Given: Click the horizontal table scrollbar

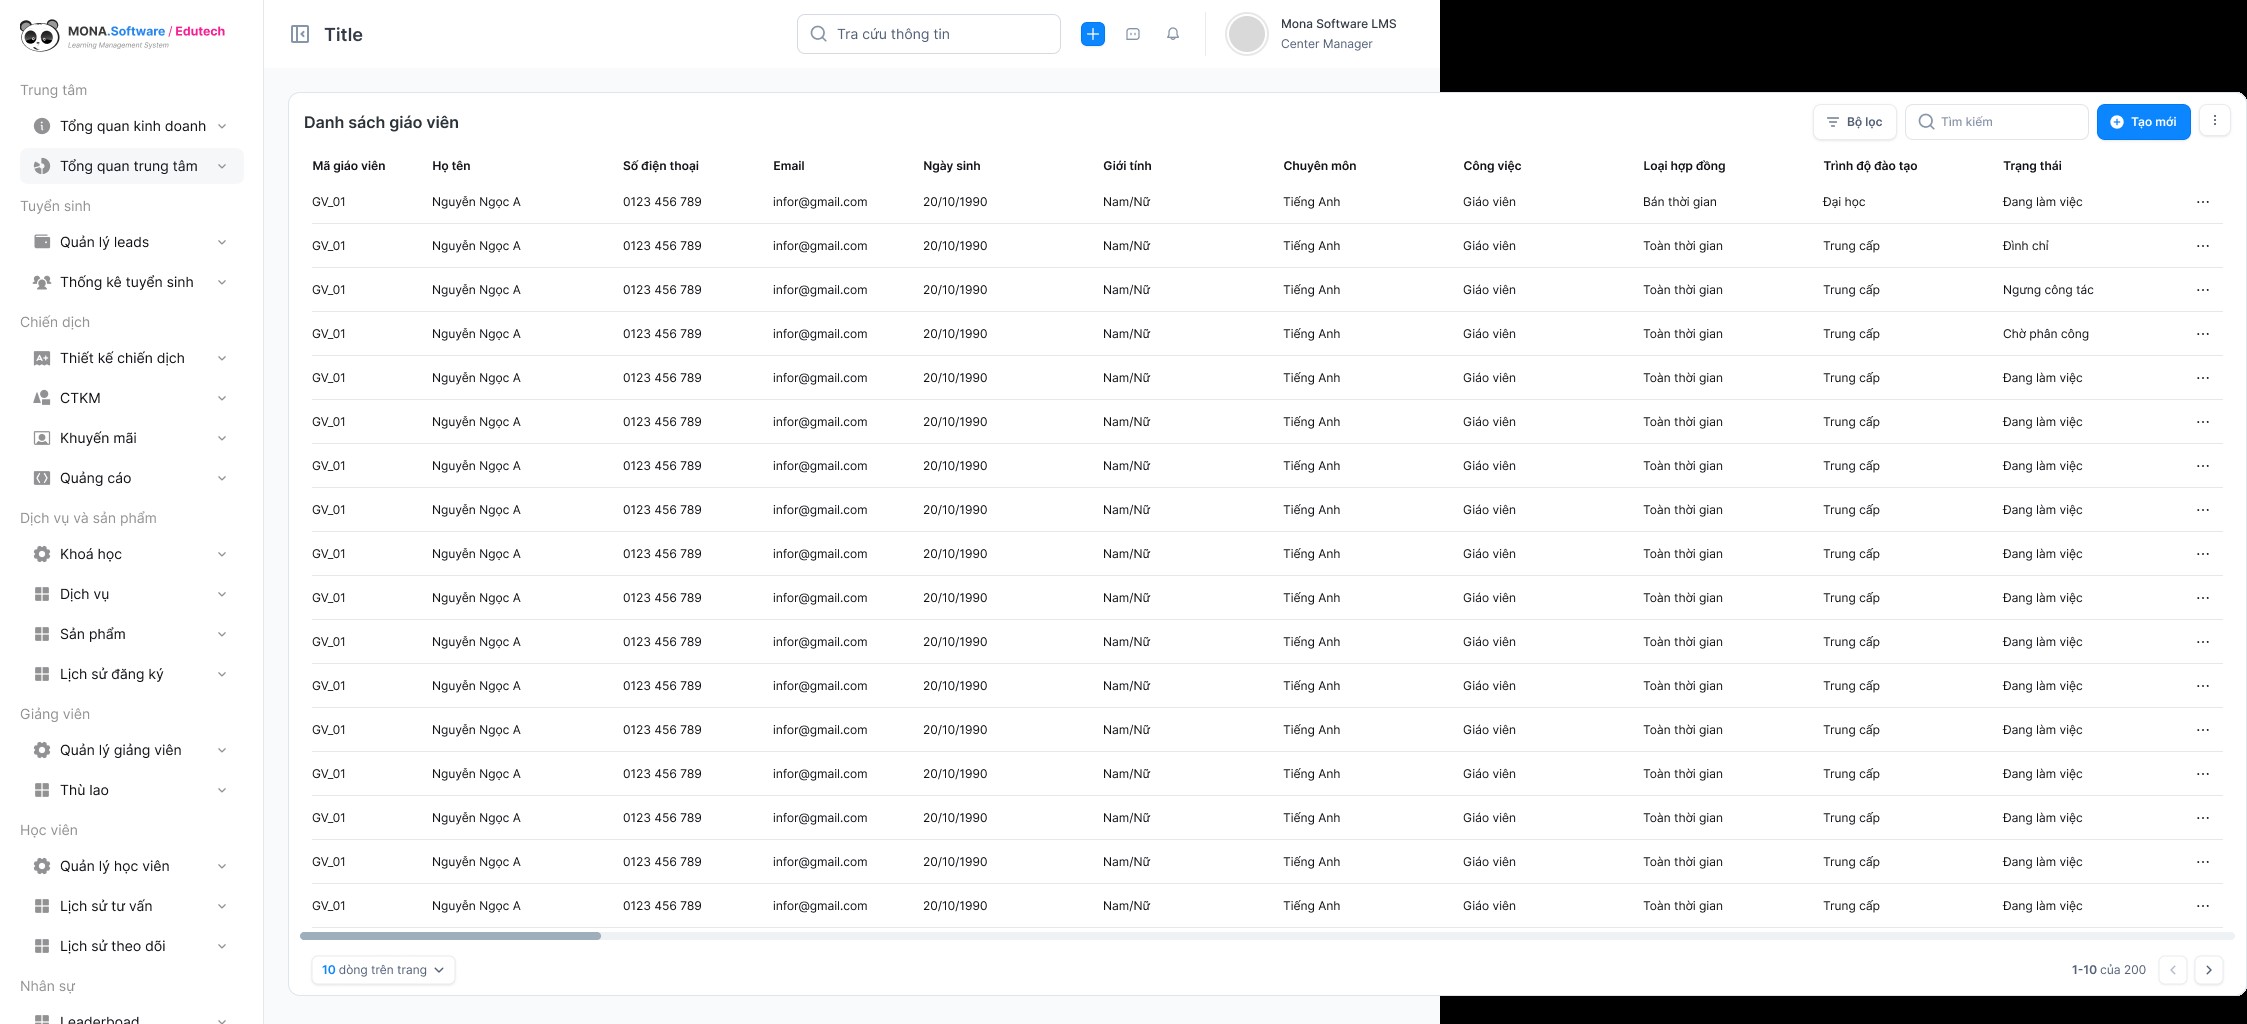Looking at the screenshot, I should (450, 936).
